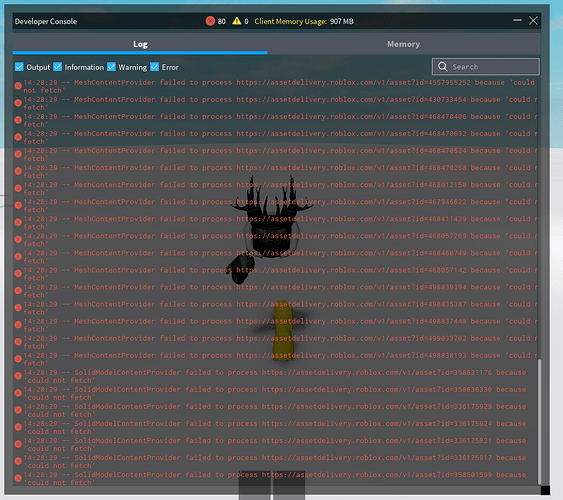The height and width of the screenshot is (500, 563).
Task: Click error icon for asset id 468411439
Action: coord(18,222)
